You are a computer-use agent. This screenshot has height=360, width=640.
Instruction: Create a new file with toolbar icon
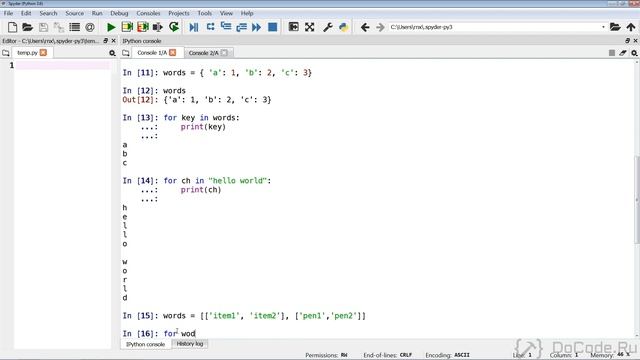[x=12, y=27]
